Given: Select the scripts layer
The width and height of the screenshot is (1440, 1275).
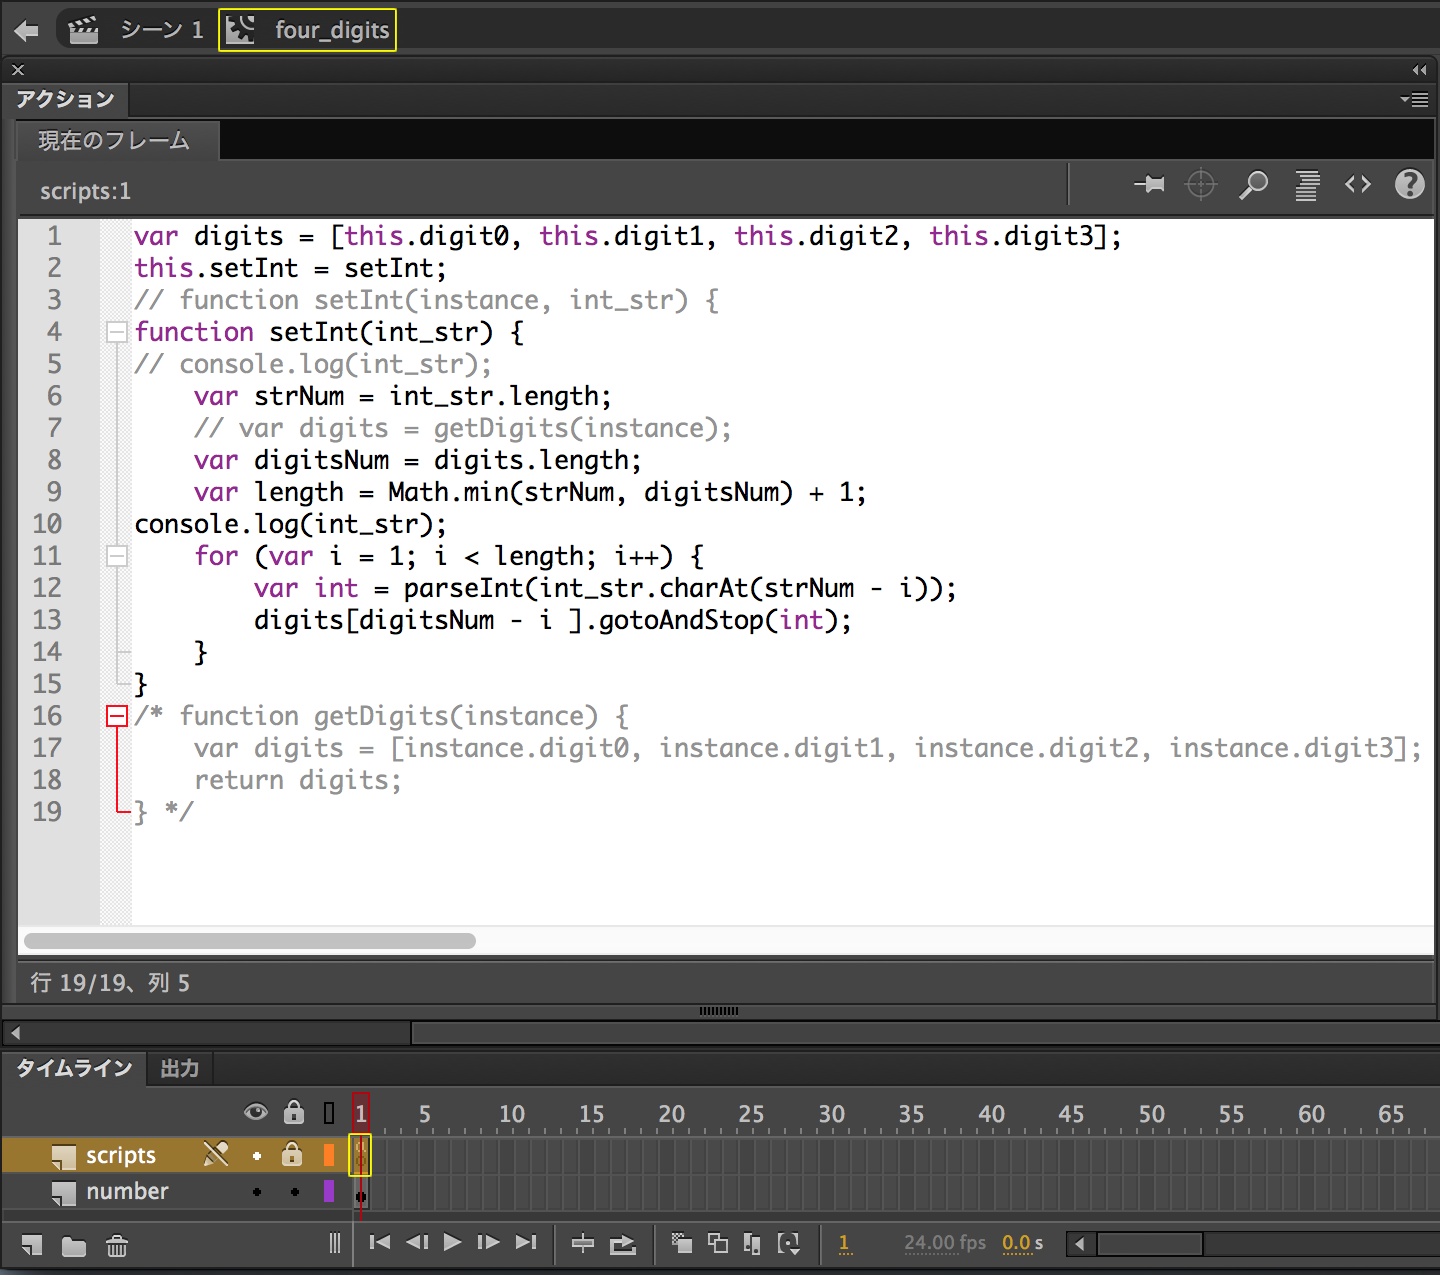Looking at the screenshot, I should click(121, 1155).
